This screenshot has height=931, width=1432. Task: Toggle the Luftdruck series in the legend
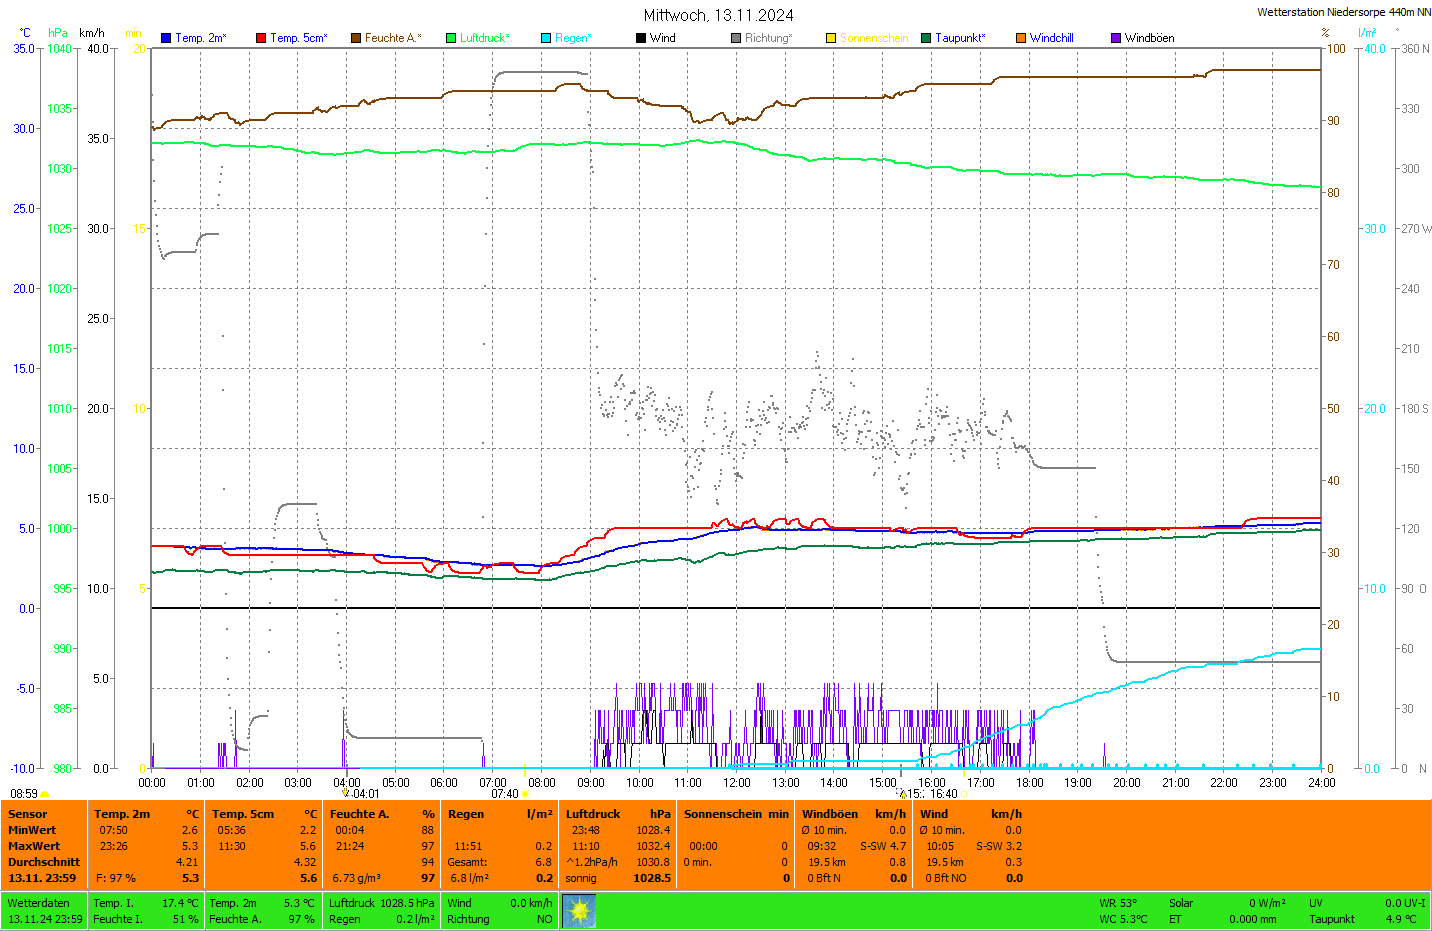pyautogui.click(x=484, y=38)
